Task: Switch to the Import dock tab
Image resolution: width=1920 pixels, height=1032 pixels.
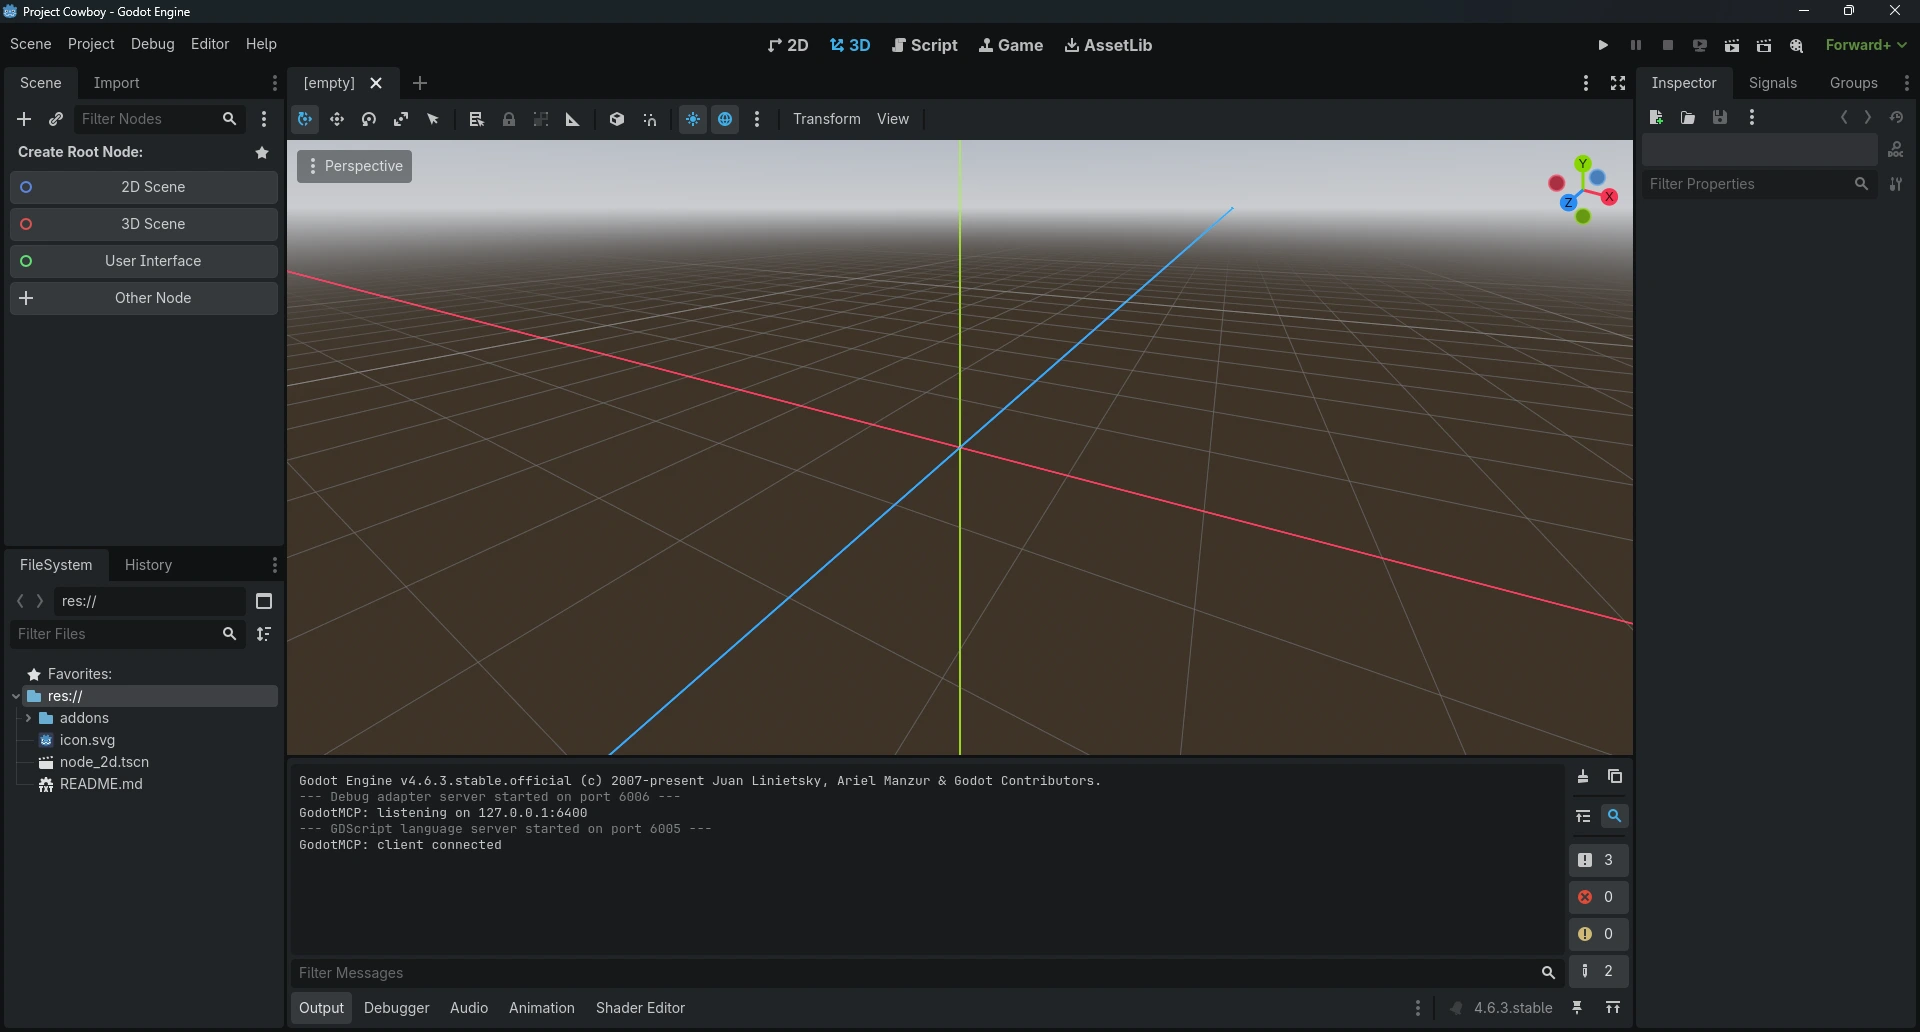Action: coord(116,83)
